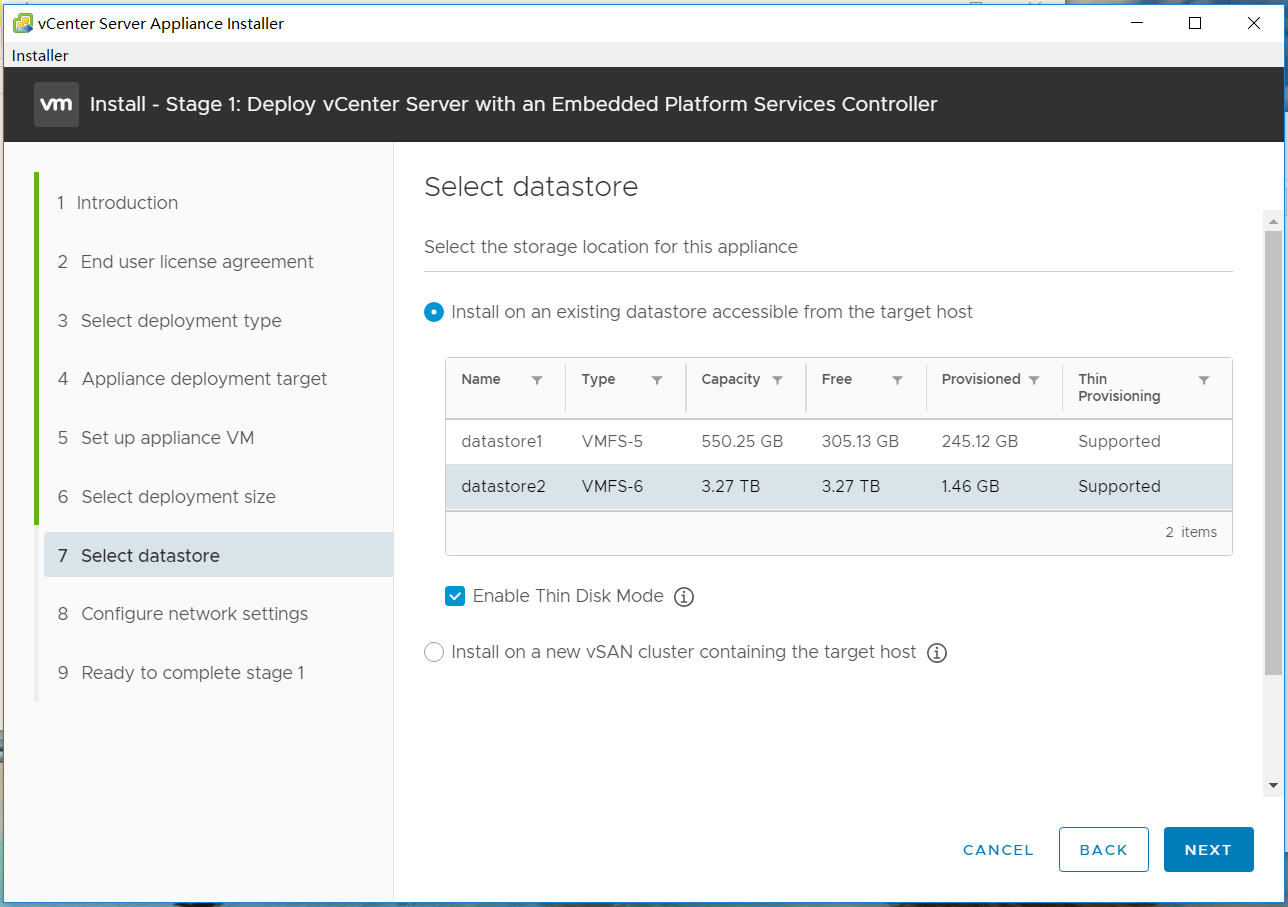Click the scrollbar down arrow
1288x907 pixels.
(1272, 786)
